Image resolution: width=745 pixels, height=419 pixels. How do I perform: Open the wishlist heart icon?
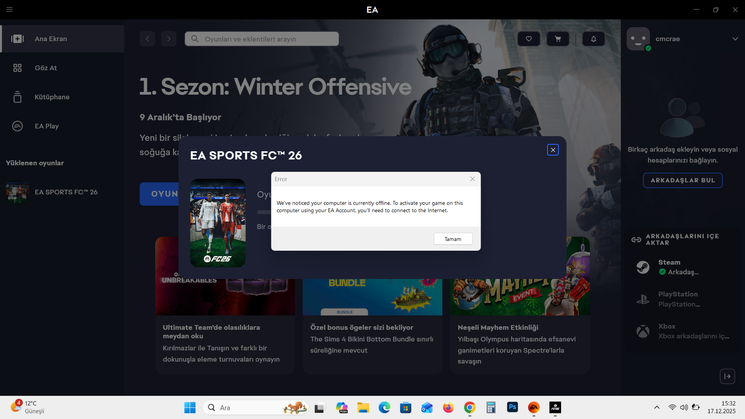click(530, 39)
